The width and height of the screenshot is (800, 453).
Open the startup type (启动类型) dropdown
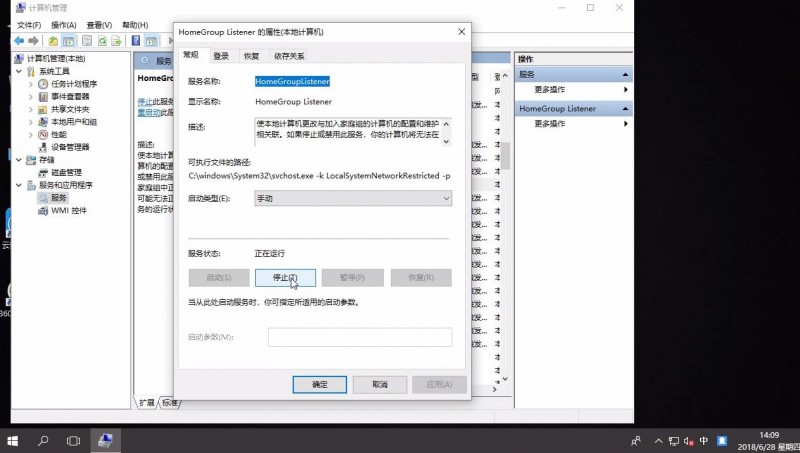pos(353,198)
